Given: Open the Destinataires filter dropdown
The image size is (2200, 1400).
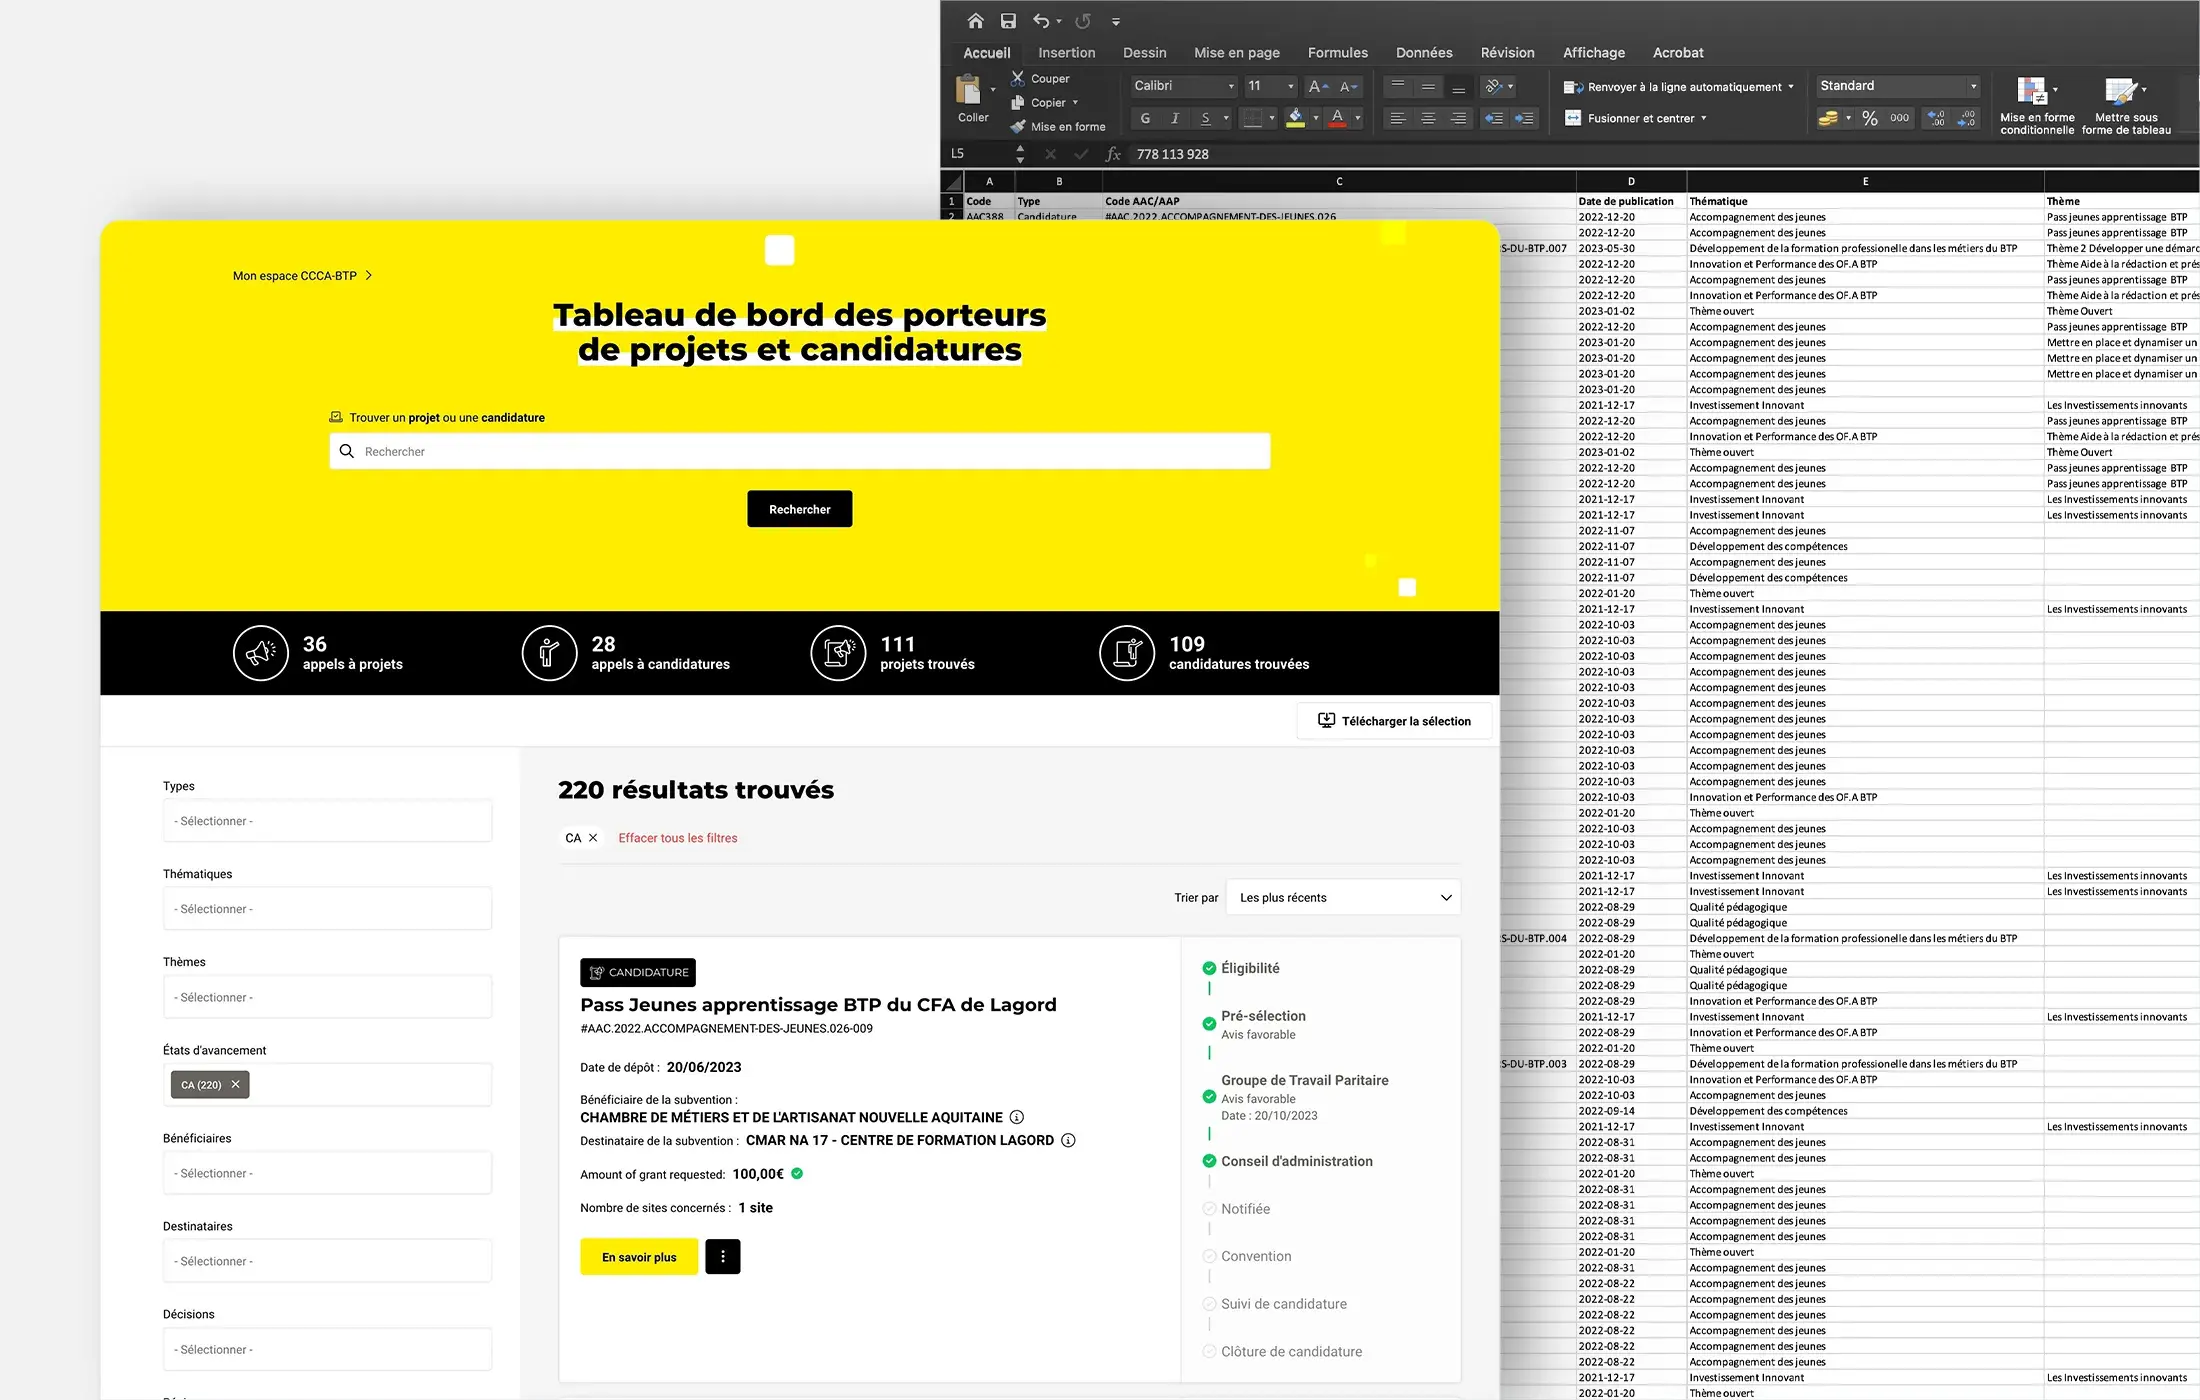Looking at the screenshot, I should (327, 1261).
